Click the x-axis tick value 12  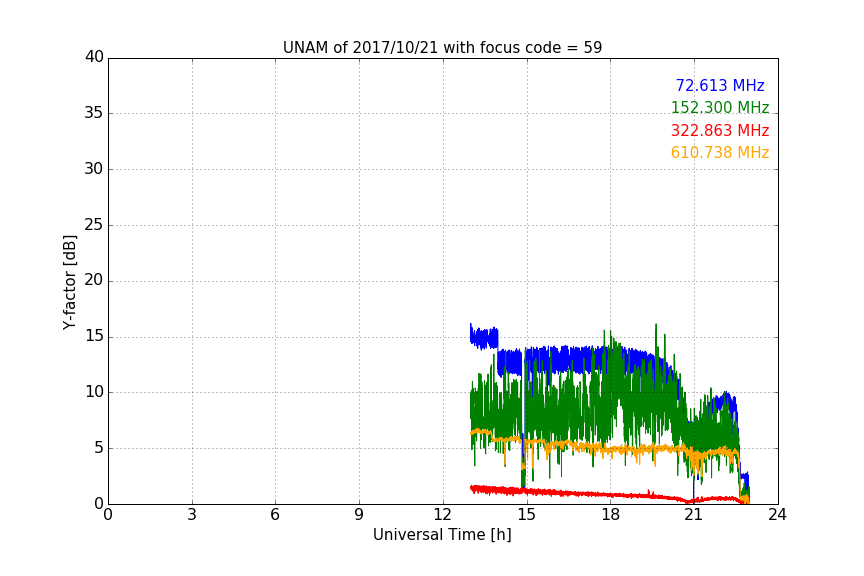pyautogui.click(x=443, y=515)
